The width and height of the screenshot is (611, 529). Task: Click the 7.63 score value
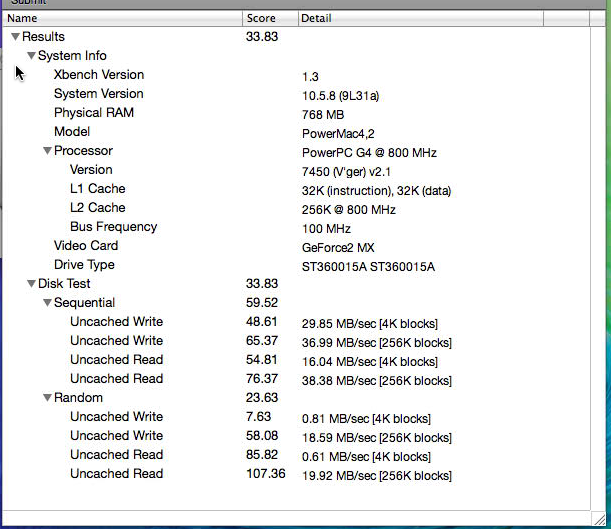coord(258,417)
